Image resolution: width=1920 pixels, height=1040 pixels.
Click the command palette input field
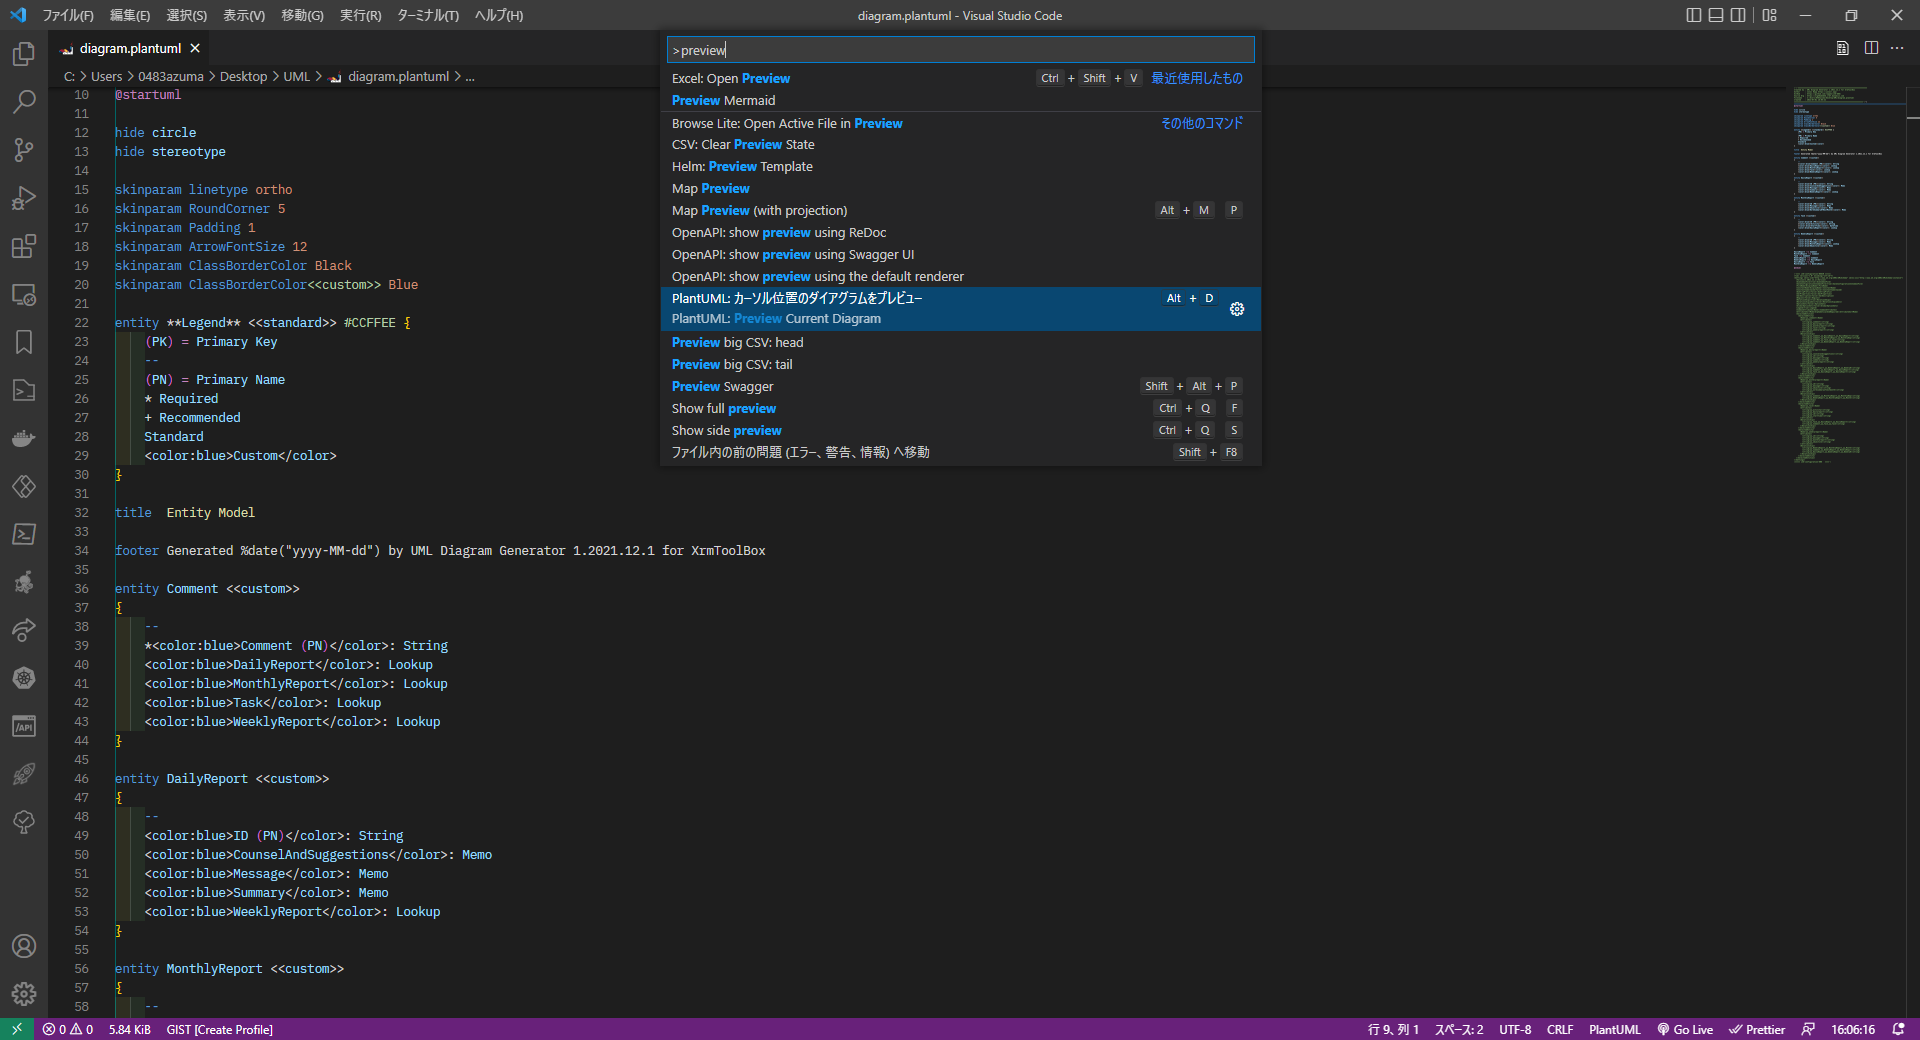960,50
